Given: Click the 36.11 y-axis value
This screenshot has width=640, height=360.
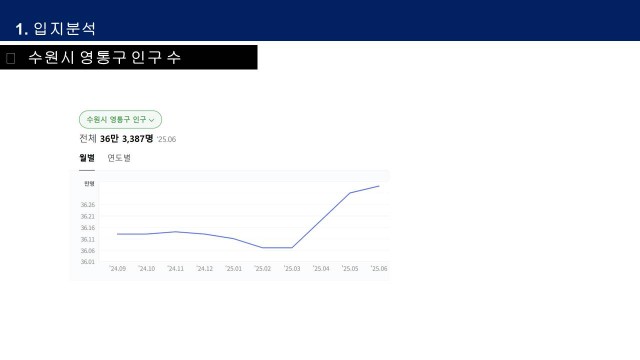Looking at the screenshot, I should pos(88,239).
